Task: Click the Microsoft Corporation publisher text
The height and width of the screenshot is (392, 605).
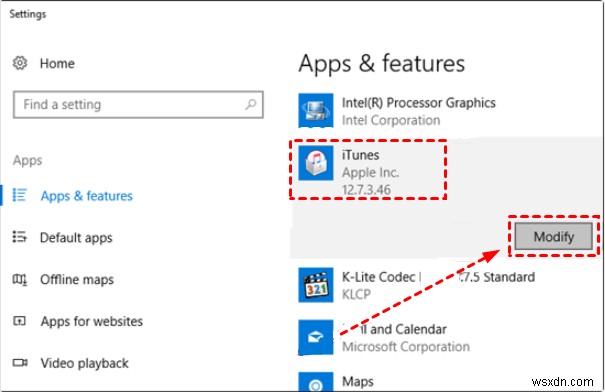Action: click(406, 346)
